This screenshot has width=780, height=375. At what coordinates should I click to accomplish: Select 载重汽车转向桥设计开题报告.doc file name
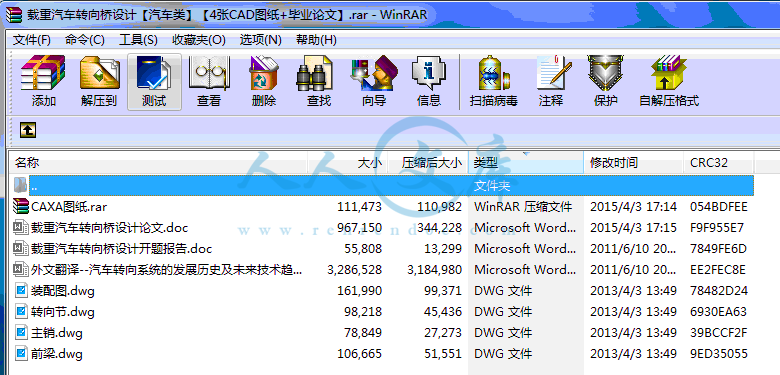122,249
